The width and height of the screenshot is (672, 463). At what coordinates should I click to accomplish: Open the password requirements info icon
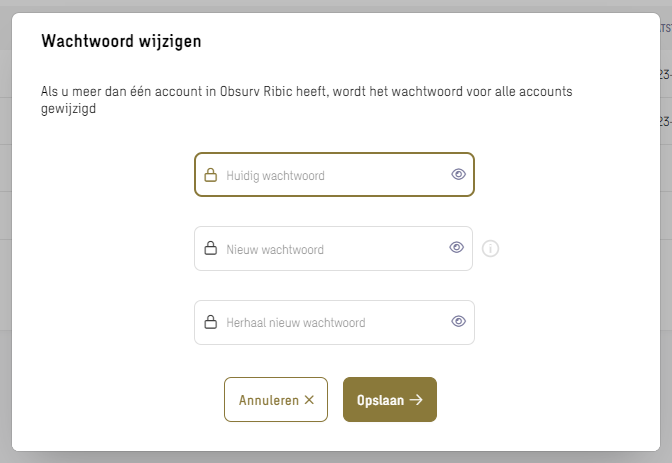[x=490, y=249]
